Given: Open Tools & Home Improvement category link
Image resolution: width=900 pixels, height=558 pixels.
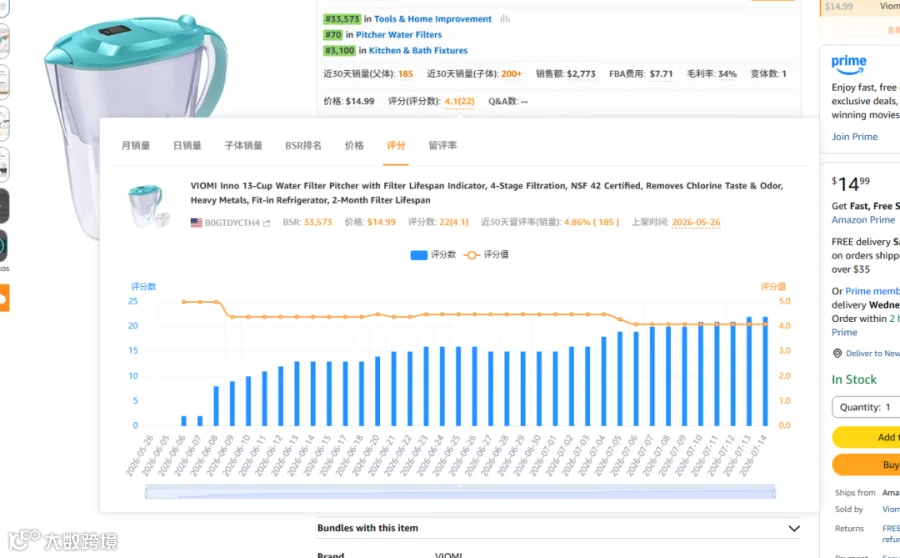Looking at the screenshot, I should [x=433, y=19].
